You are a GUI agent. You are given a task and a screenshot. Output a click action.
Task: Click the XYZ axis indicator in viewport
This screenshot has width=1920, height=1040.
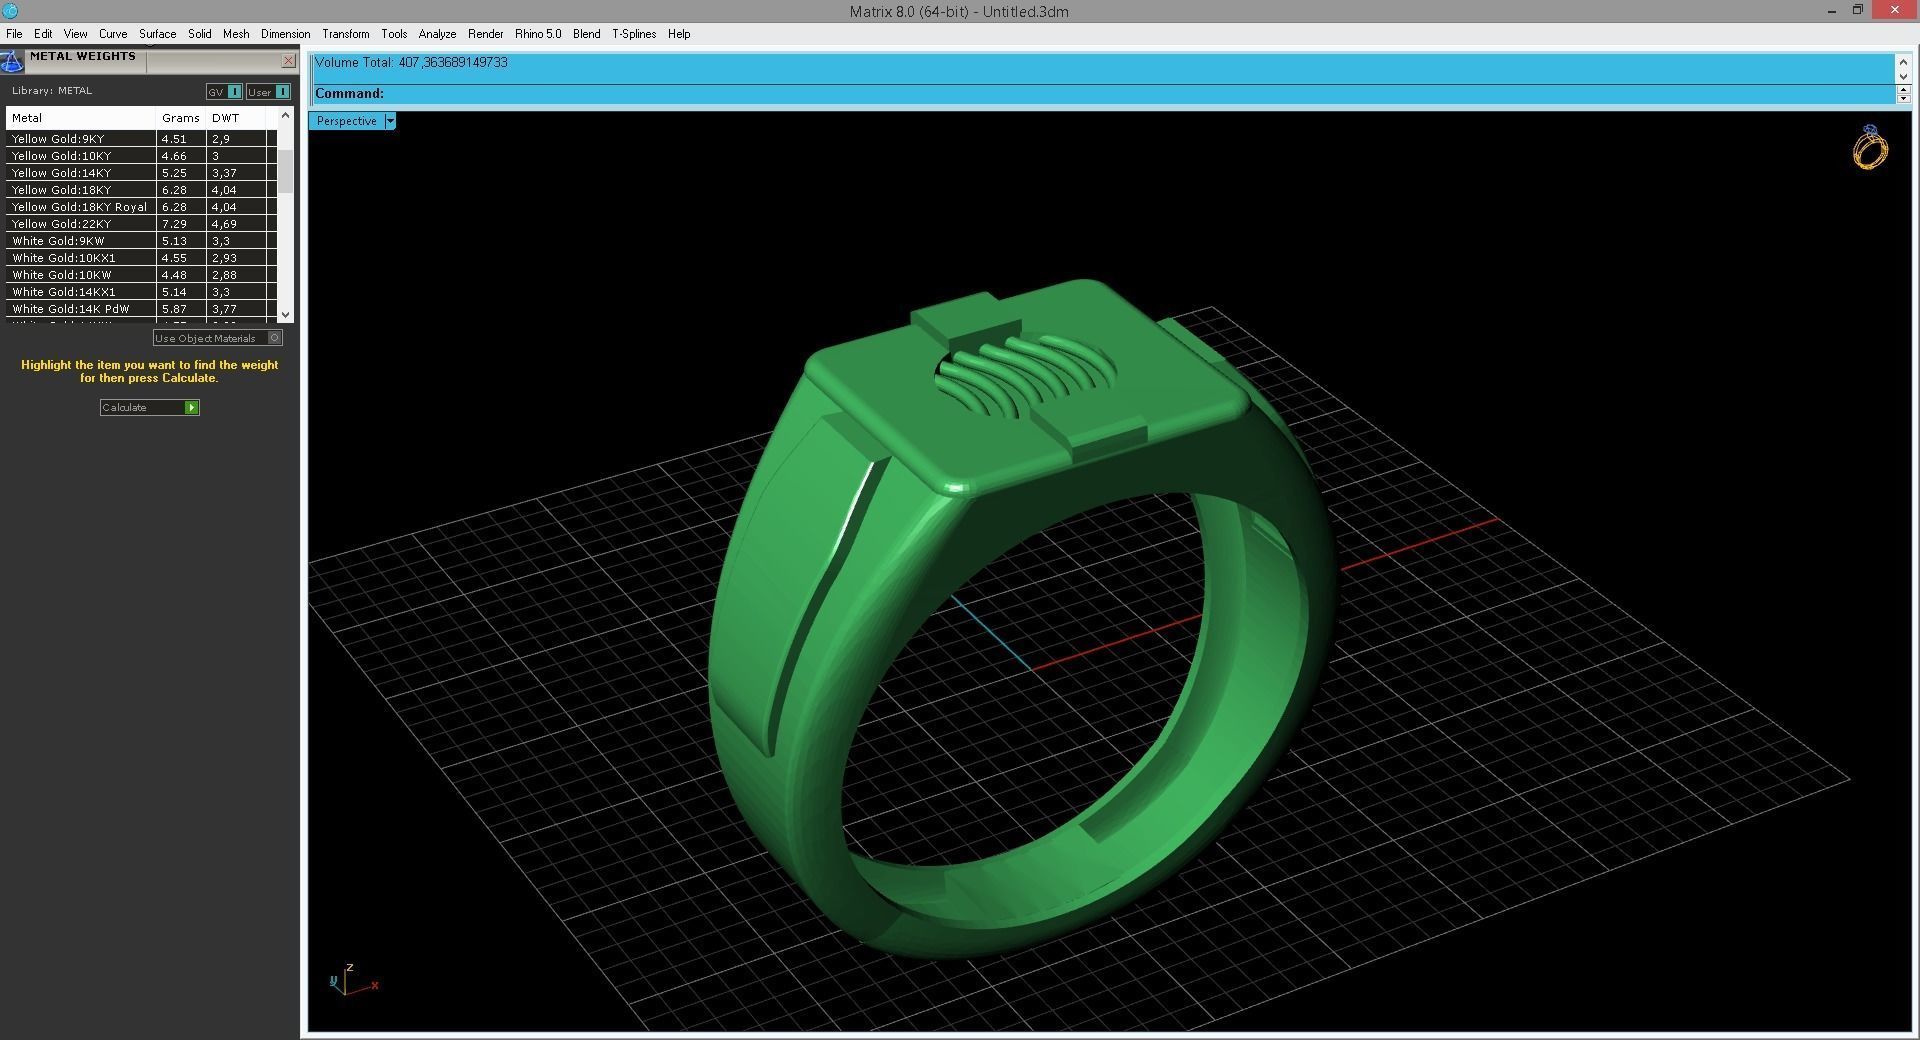tap(353, 979)
